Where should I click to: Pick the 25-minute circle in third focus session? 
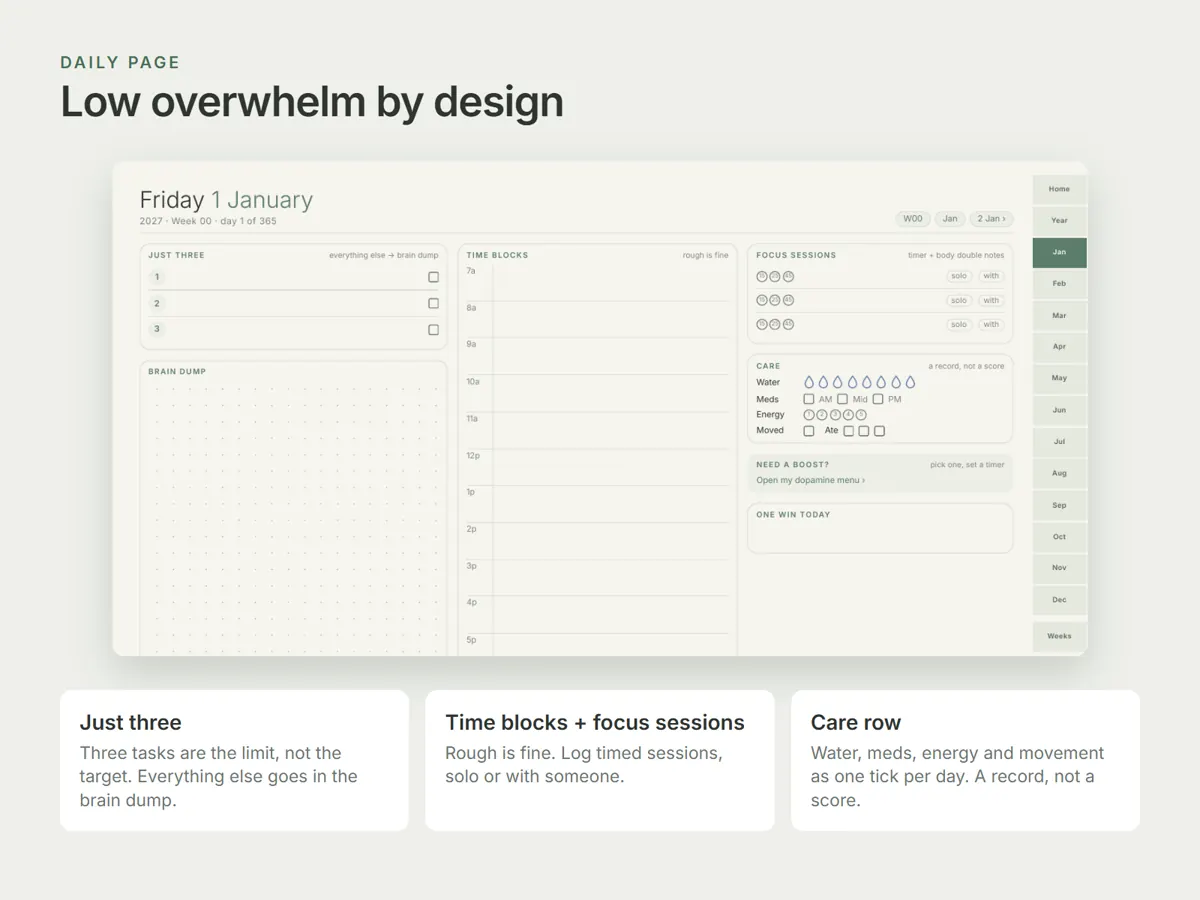click(775, 324)
